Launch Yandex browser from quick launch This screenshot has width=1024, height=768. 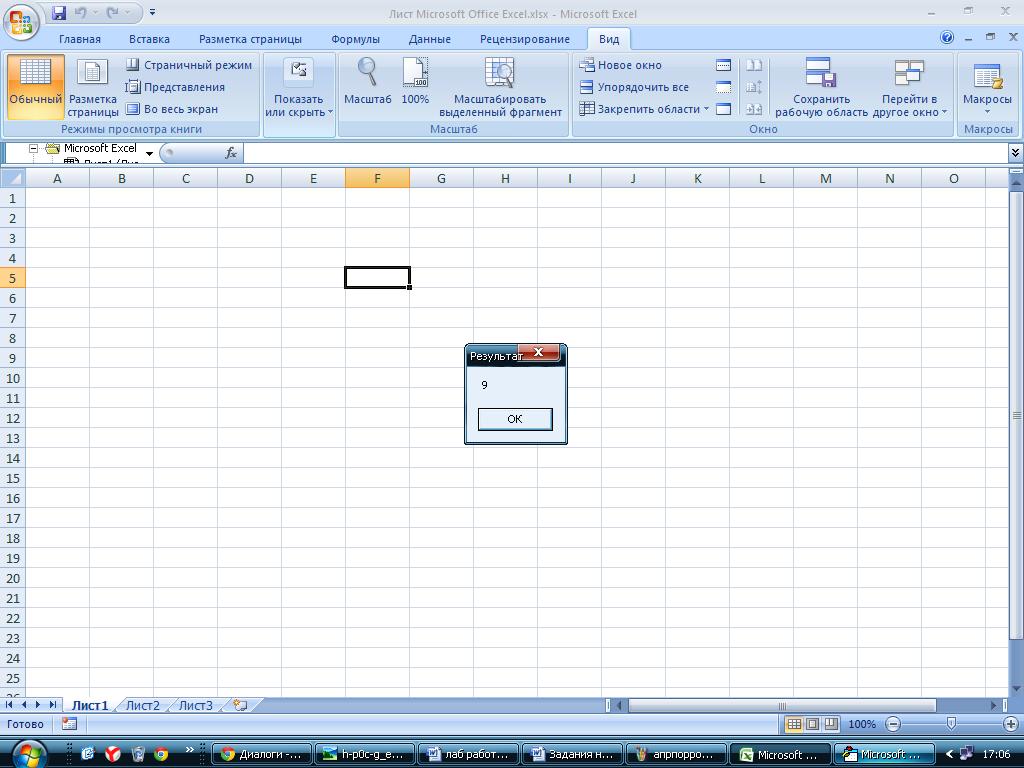(x=113, y=754)
